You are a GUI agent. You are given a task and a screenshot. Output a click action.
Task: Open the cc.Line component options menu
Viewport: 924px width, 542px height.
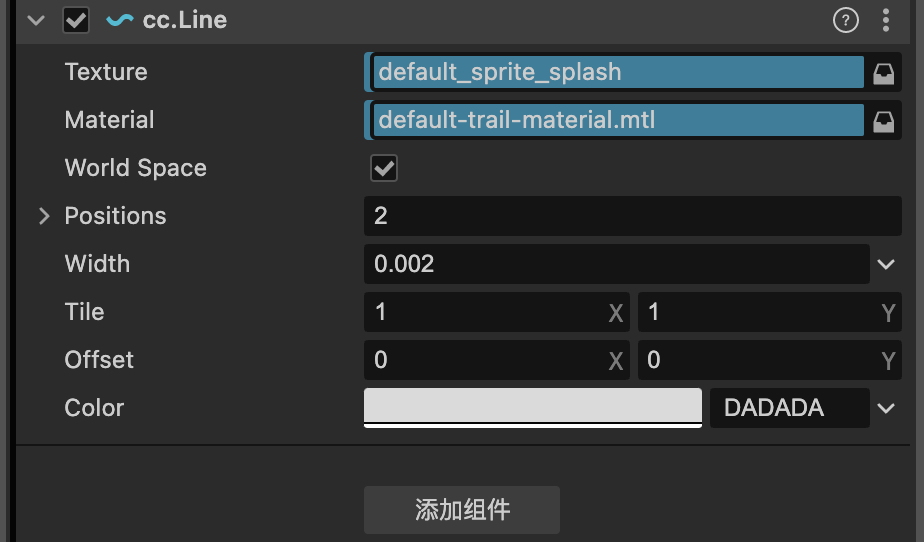886,20
